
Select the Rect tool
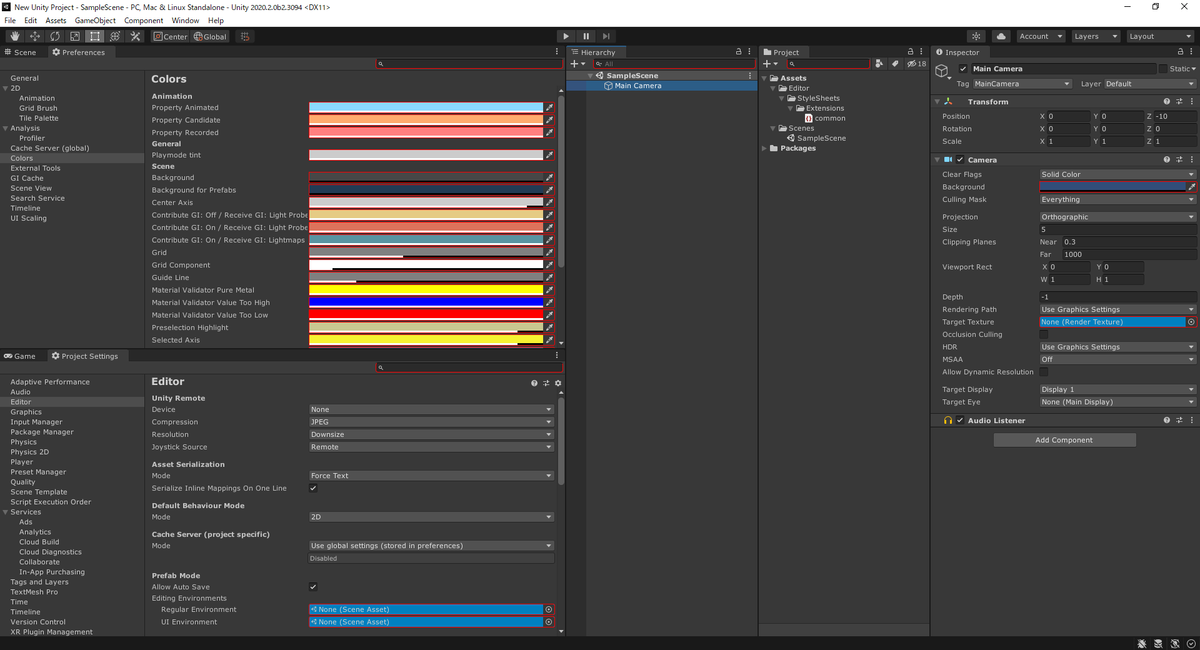pos(95,36)
